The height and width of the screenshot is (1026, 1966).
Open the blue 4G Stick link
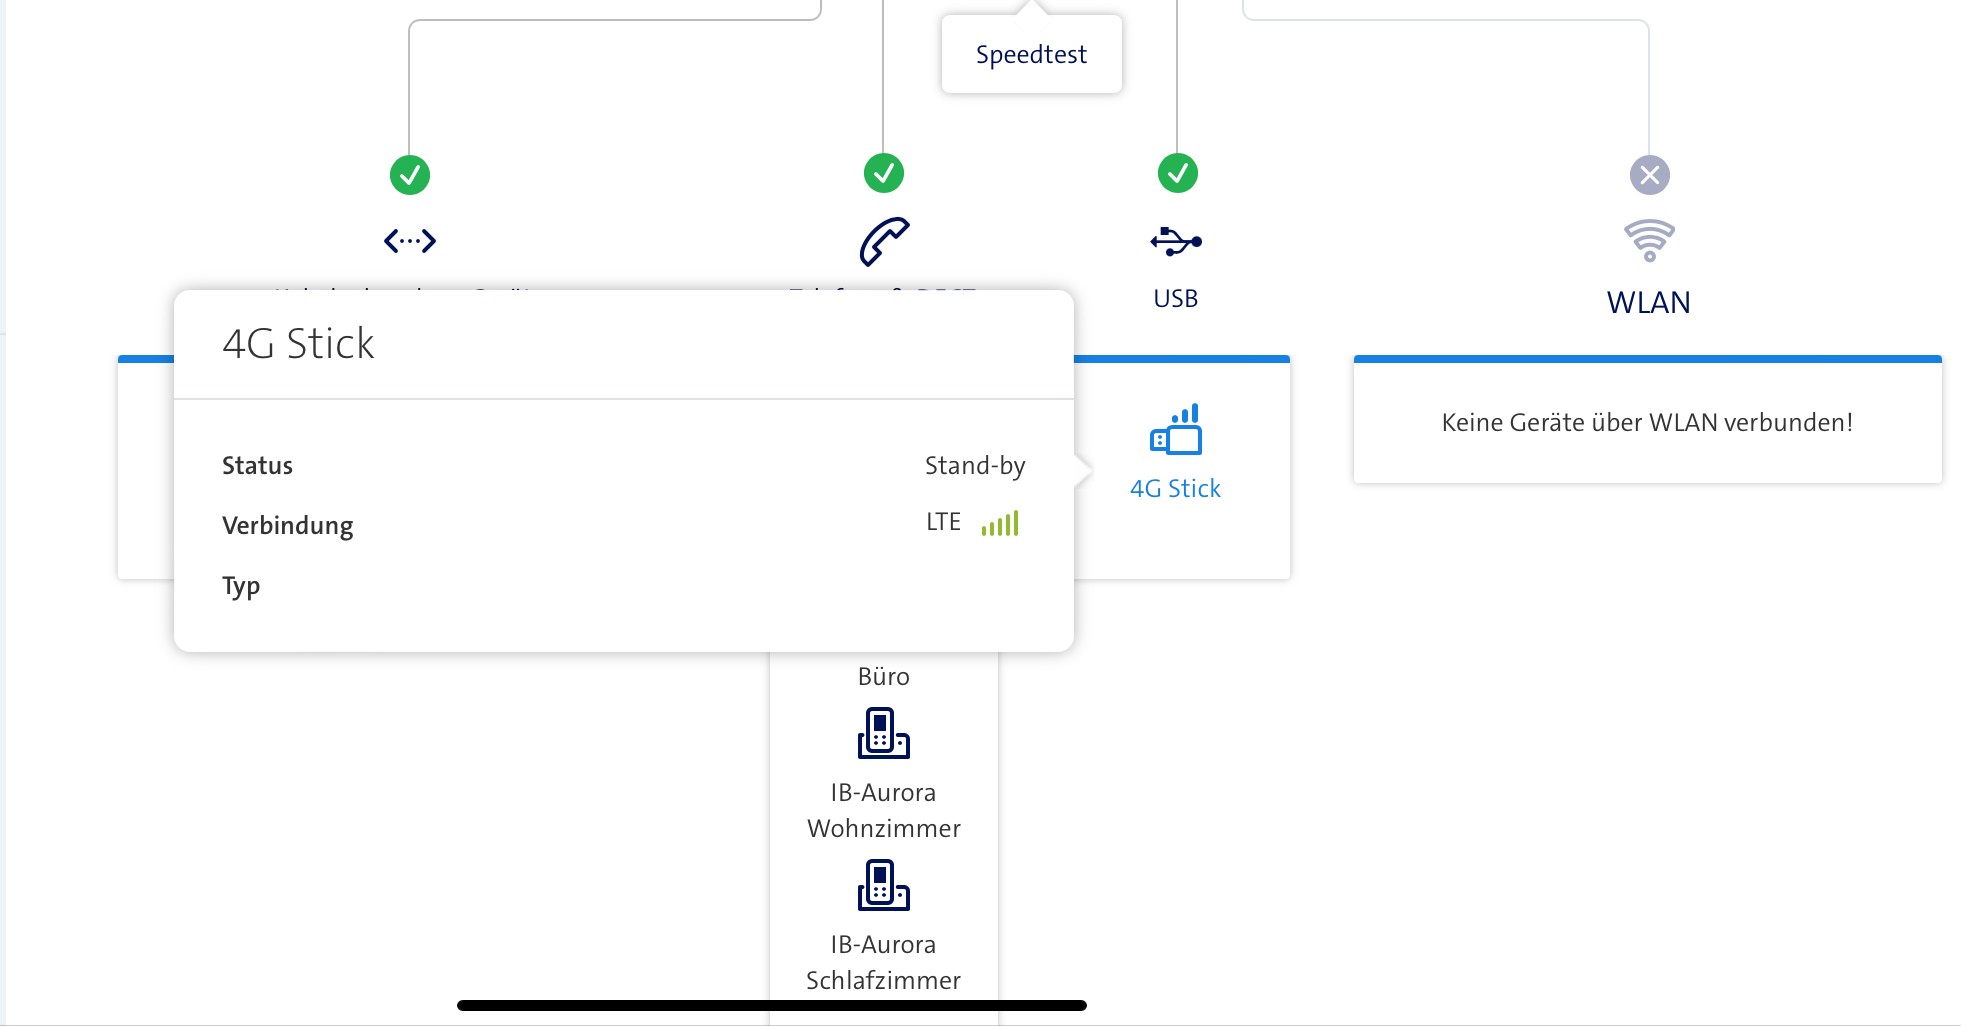pos(1175,489)
